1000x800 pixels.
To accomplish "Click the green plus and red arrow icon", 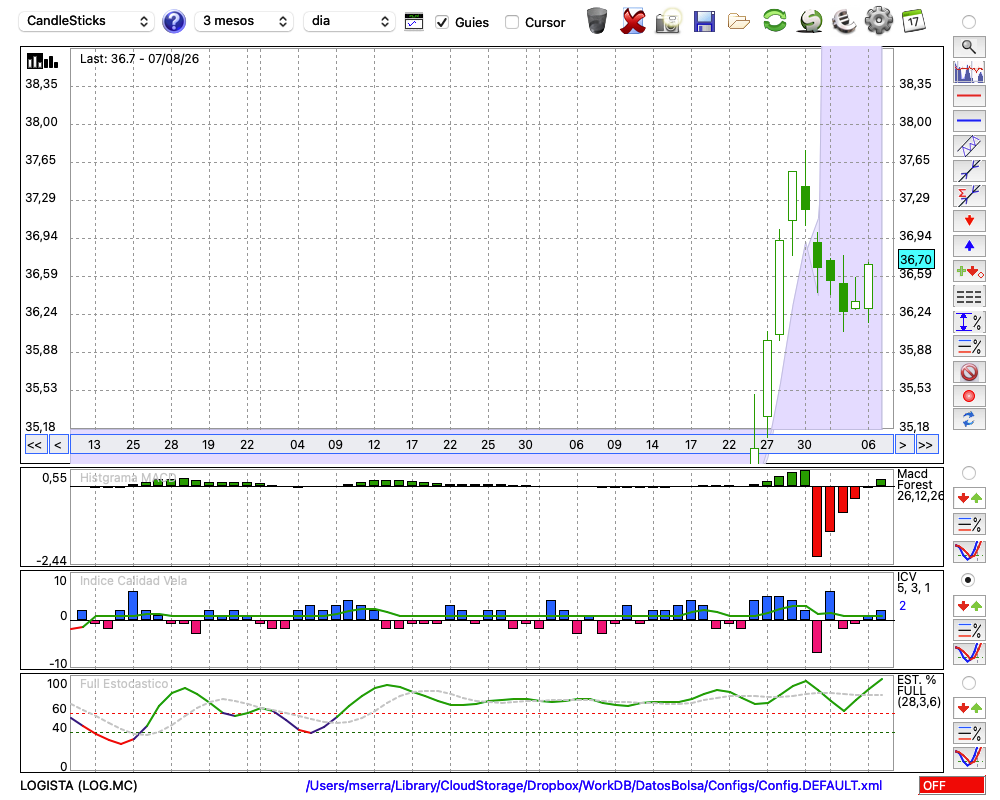I will 969,272.
